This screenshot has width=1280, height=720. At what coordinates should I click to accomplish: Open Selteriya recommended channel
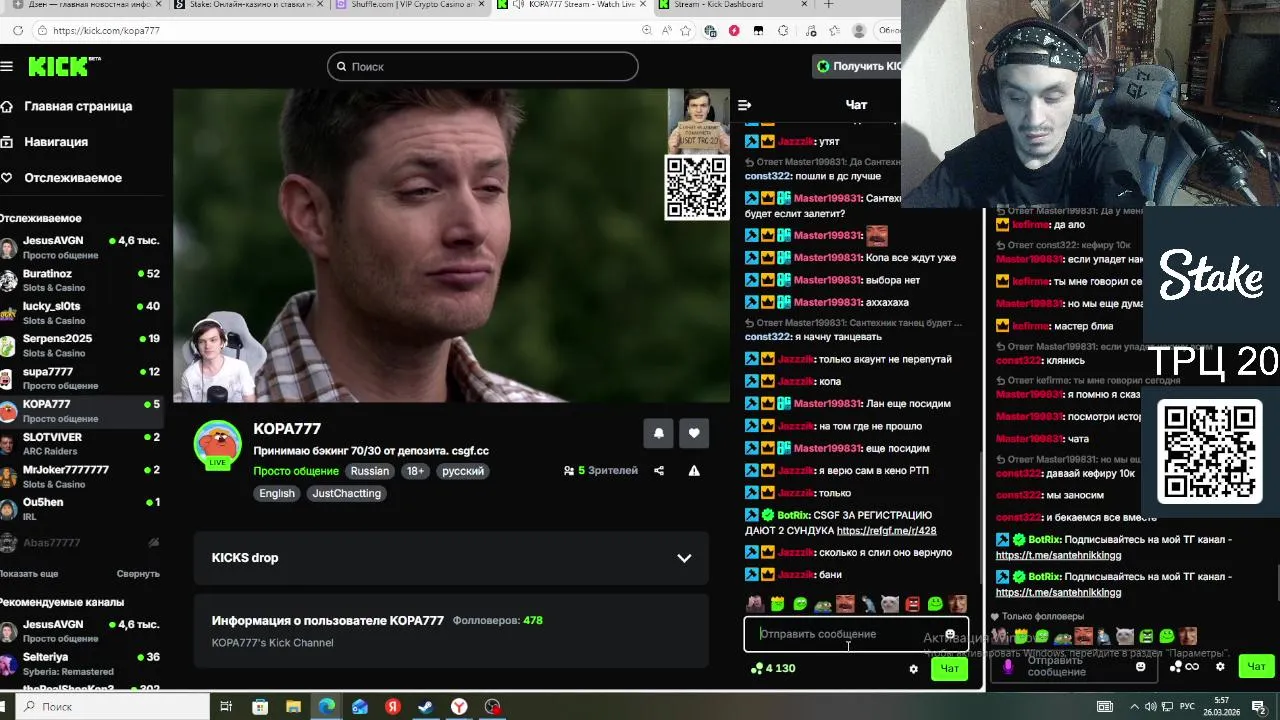coord(80,663)
